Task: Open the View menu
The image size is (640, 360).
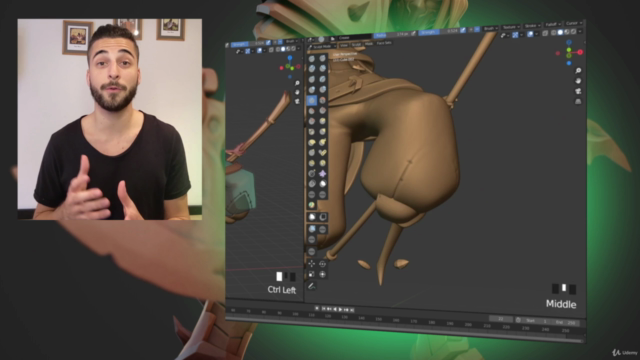Action: (344, 45)
